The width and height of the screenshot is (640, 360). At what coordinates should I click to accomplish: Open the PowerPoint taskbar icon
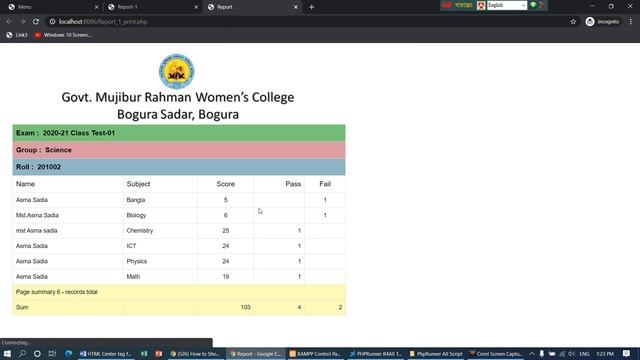(159, 353)
